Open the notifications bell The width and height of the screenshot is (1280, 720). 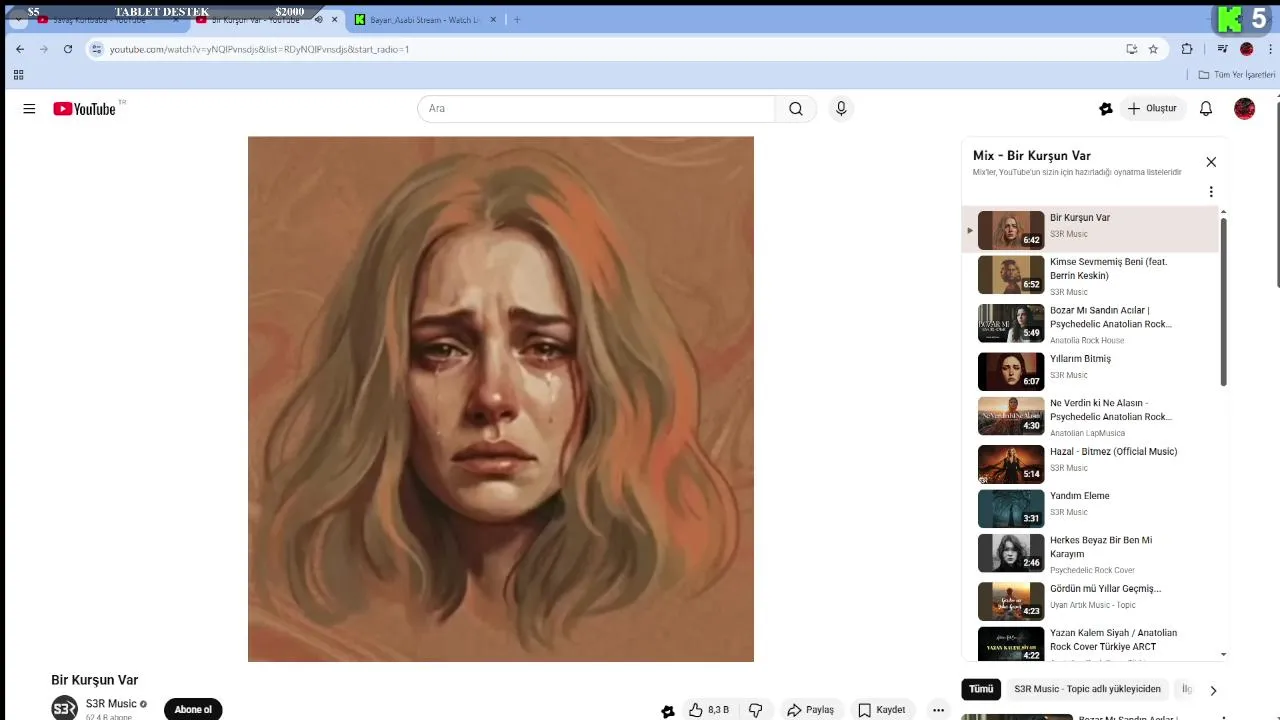click(1206, 109)
